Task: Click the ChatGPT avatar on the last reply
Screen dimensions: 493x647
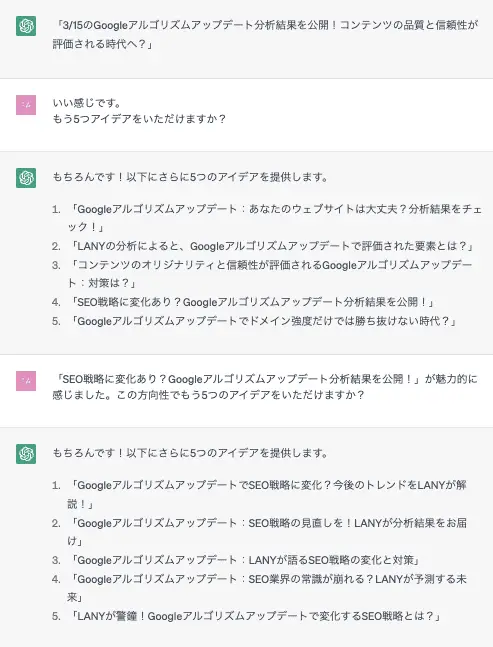Action: [x=26, y=454]
